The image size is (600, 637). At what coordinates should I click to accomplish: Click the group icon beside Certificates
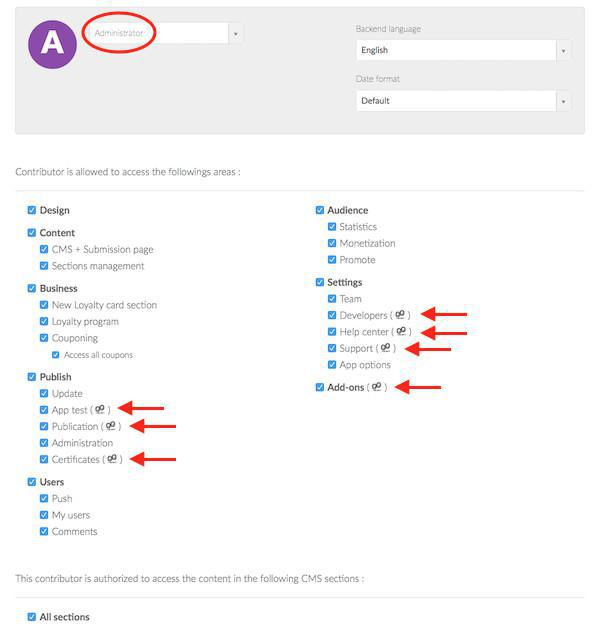click(113, 459)
